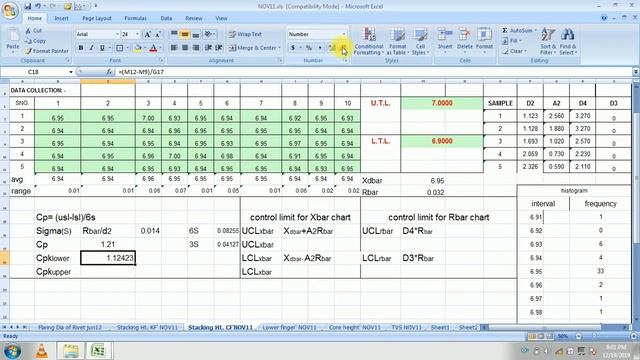Click the AutoSum sigma icon
Viewport: 640px width, 360px height.
point(505,31)
